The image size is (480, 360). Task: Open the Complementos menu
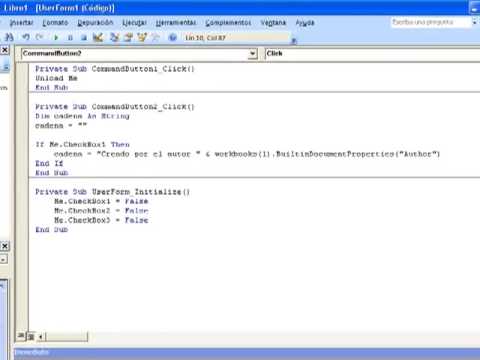228,22
